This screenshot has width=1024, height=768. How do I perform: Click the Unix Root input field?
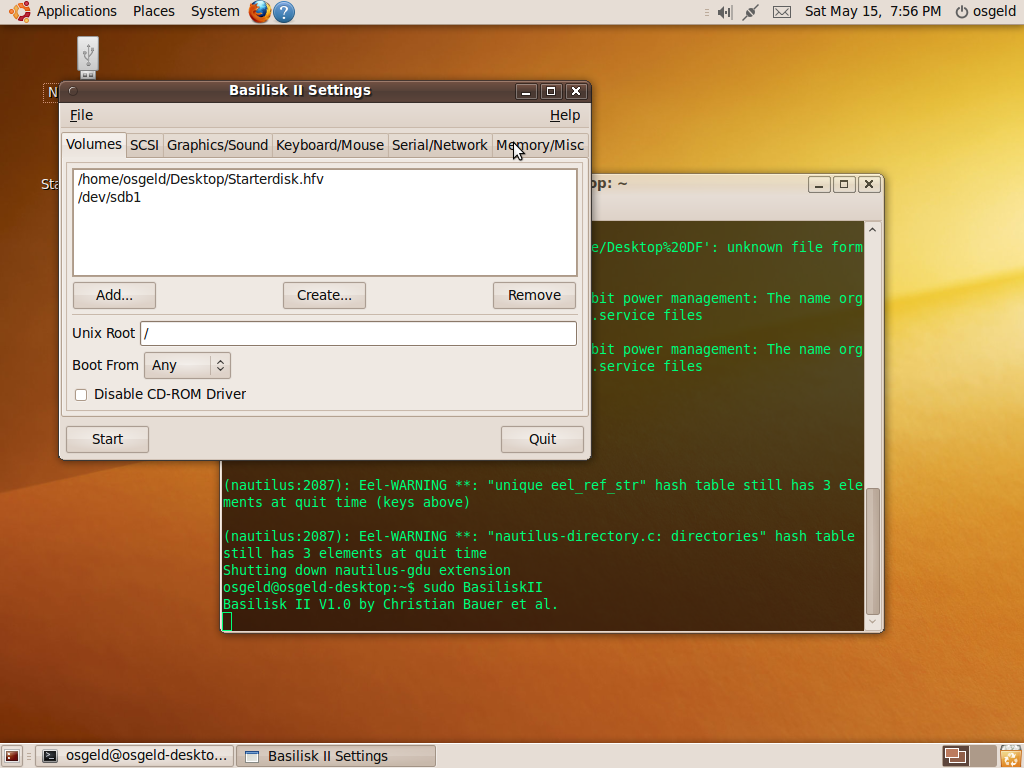click(x=359, y=333)
